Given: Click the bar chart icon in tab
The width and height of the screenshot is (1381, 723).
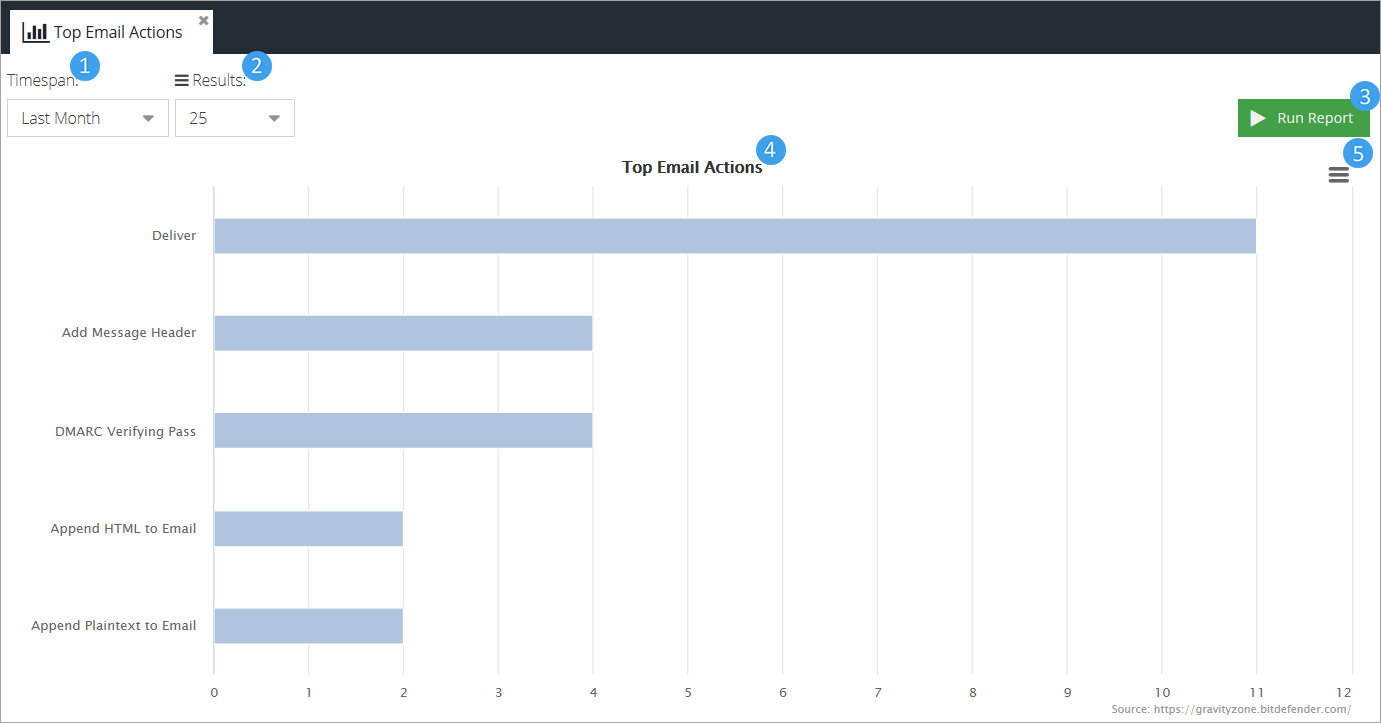Looking at the screenshot, I should (x=35, y=32).
